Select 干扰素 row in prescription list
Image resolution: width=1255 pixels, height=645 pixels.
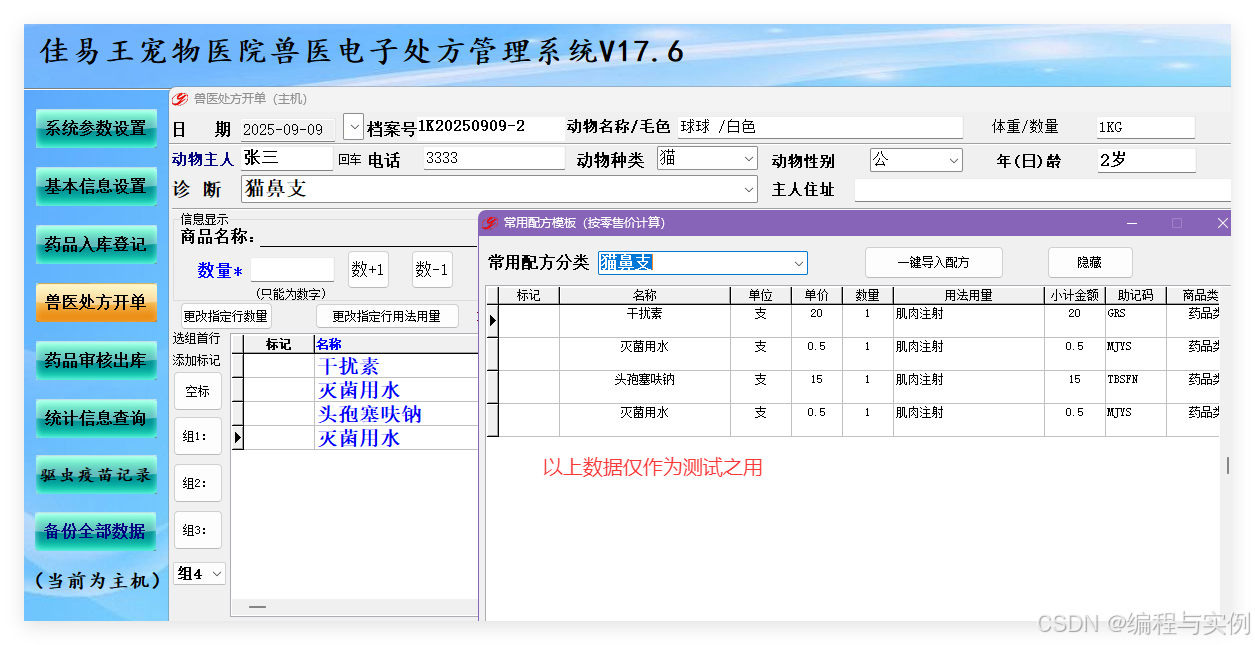355,367
